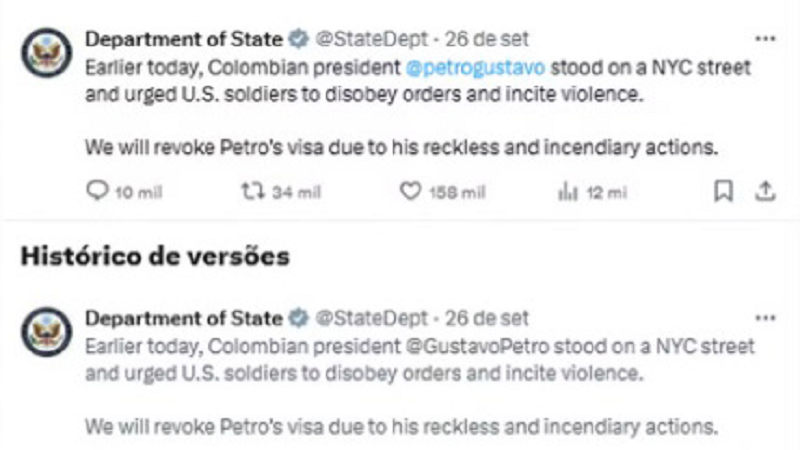Open the Department of State avatar in version history
Image resolution: width=800 pixels, height=450 pixels.
pyautogui.click(x=46, y=332)
